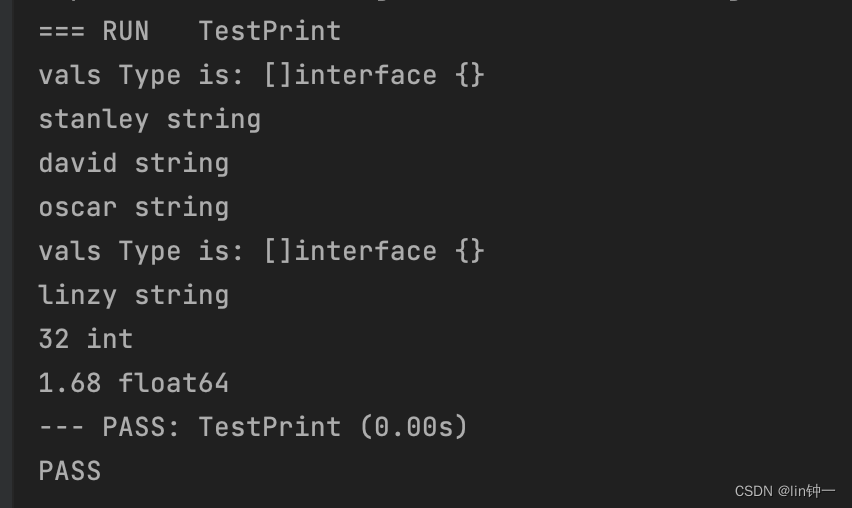The height and width of the screenshot is (508, 852).
Task: Click the word "oscar" in output
Action: (x=78, y=207)
